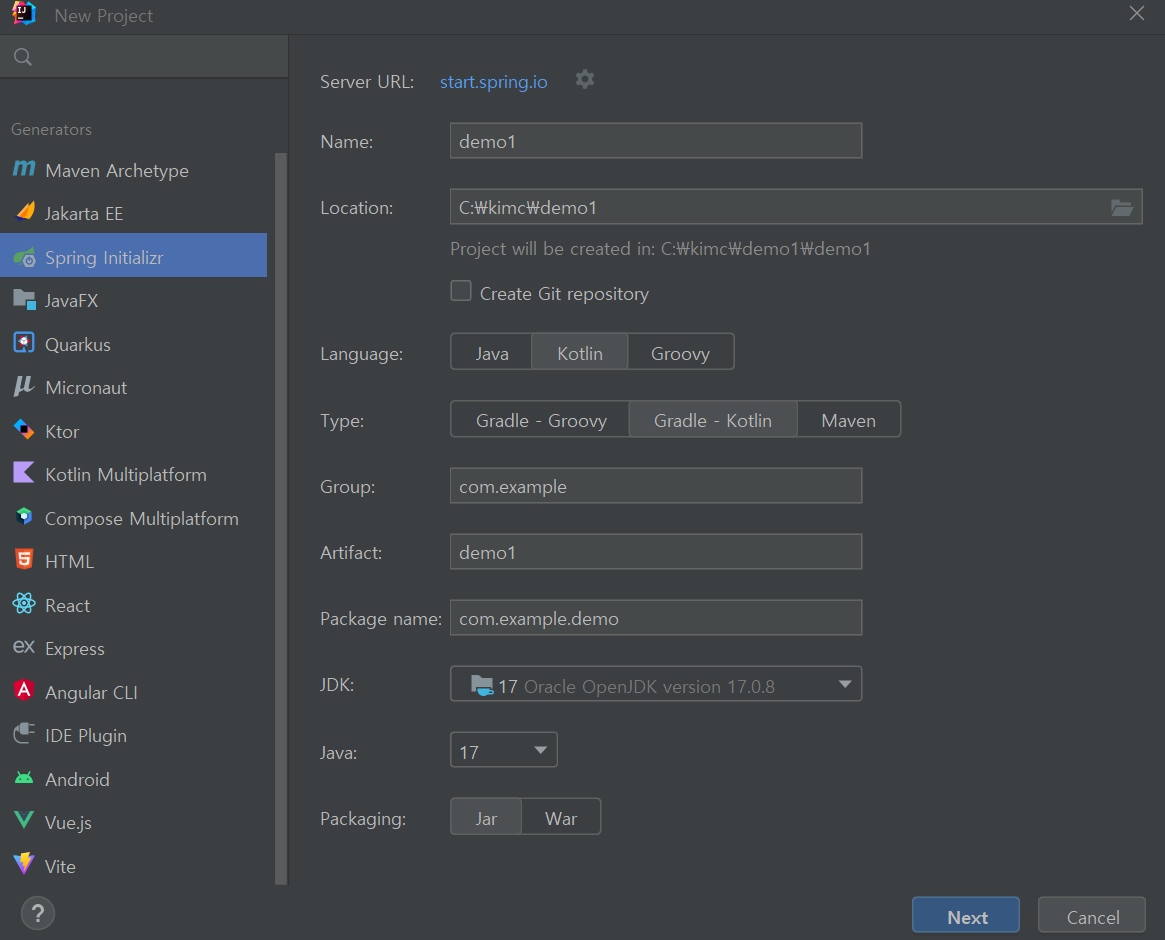This screenshot has height=940, width=1165.
Task: Open help with question mark button
Action: click(x=38, y=913)
